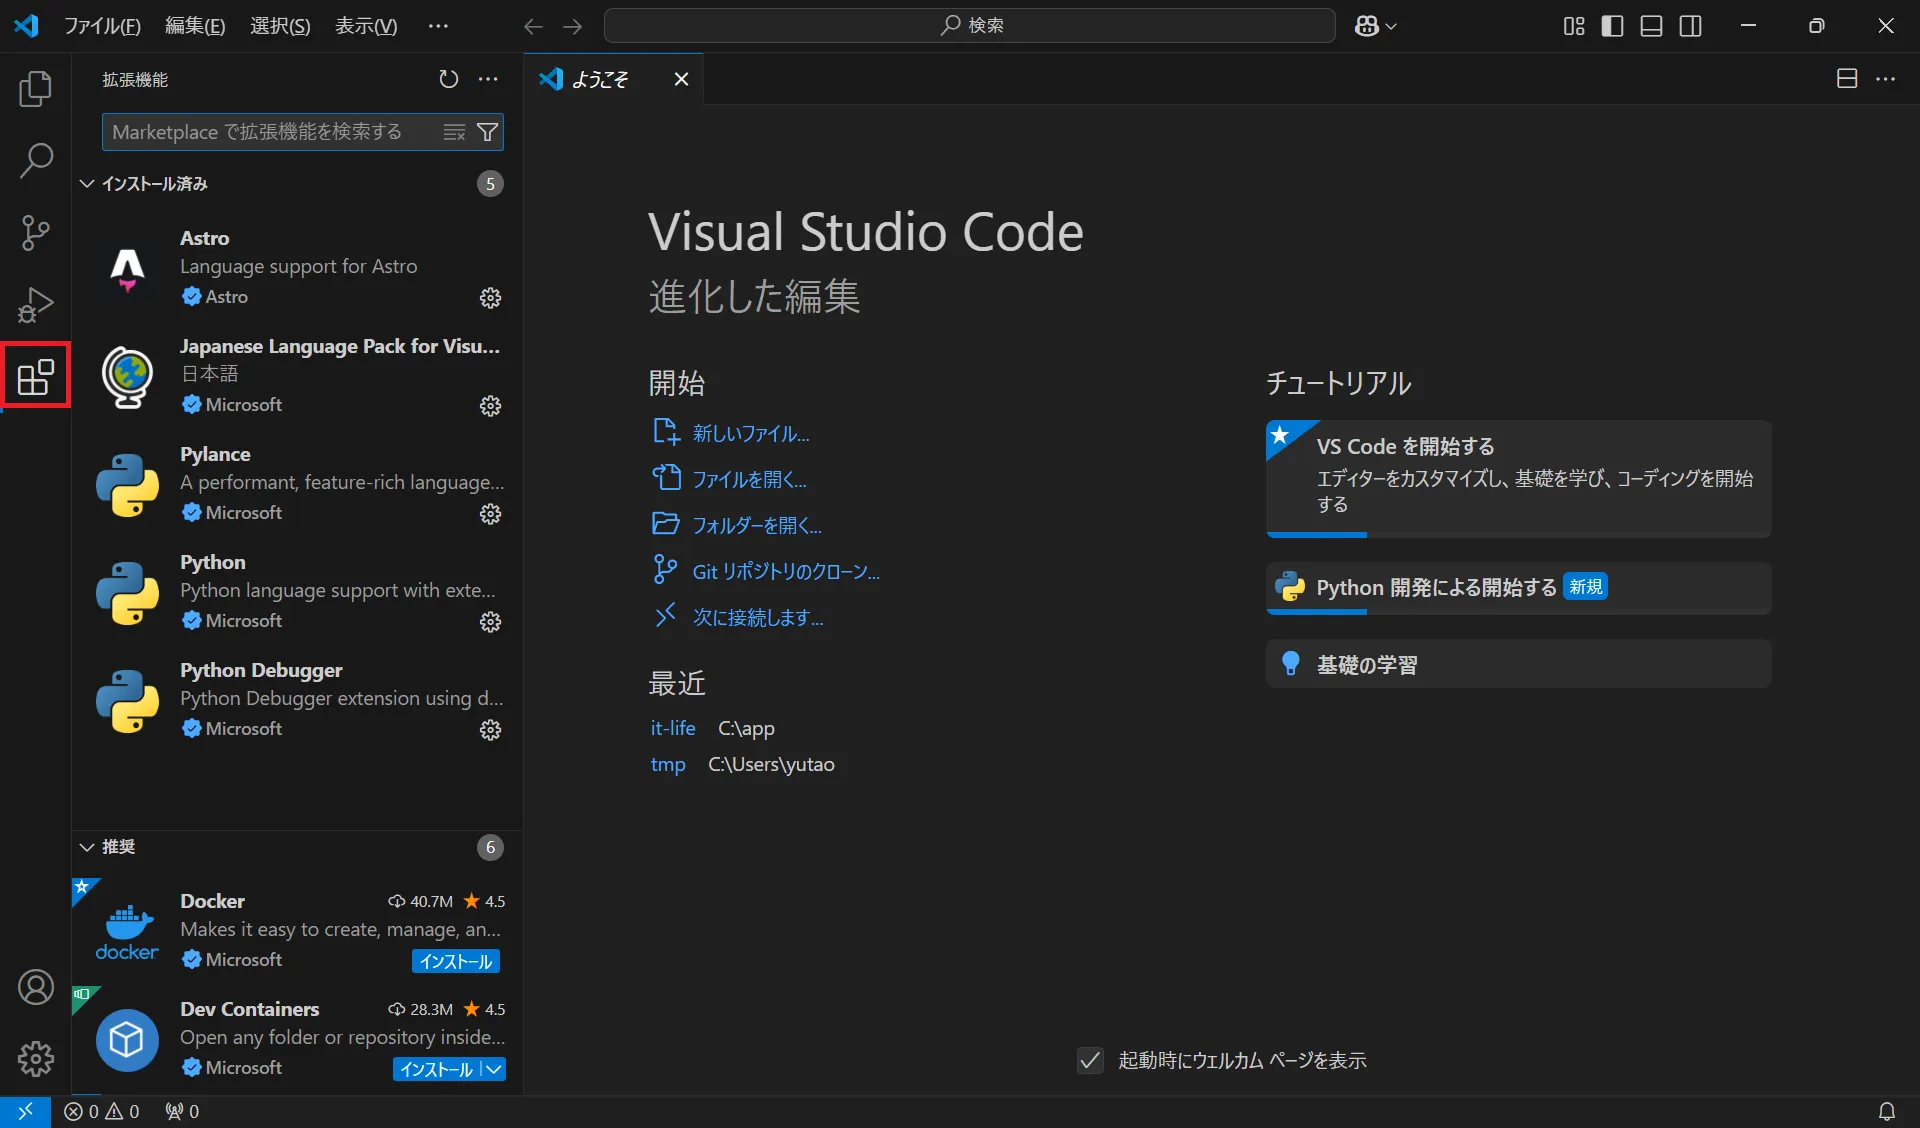Open notifications bell in status bar
The width and height of the screenshot is (1920, 1128).
click(1887, 1111)
